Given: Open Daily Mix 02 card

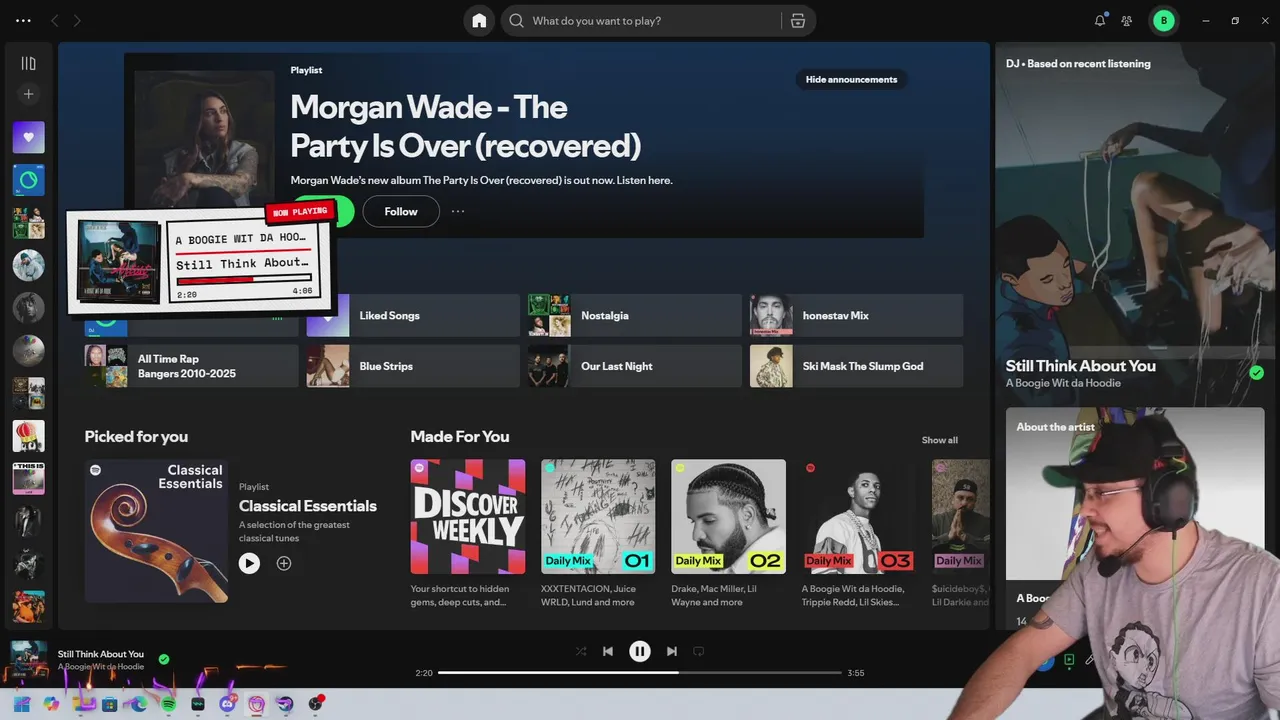Looking at the screenshot, I should [x=728, y=535].
